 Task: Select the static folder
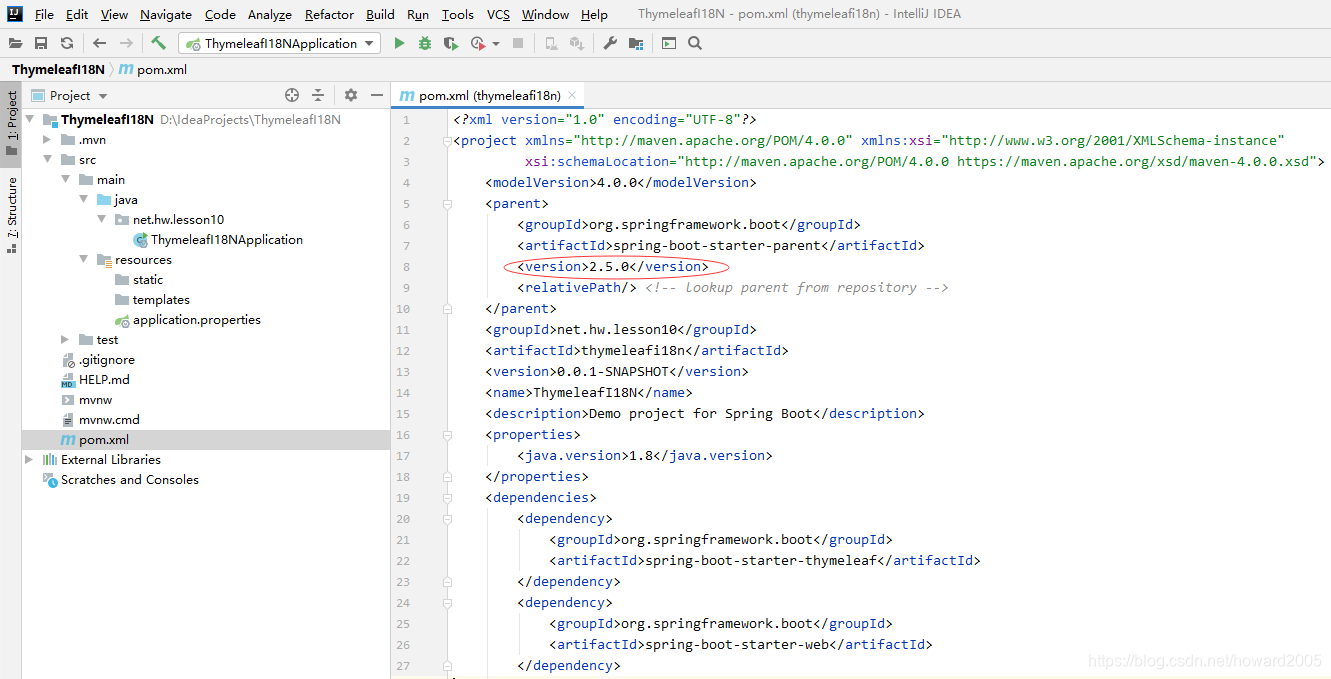(148, 280)
